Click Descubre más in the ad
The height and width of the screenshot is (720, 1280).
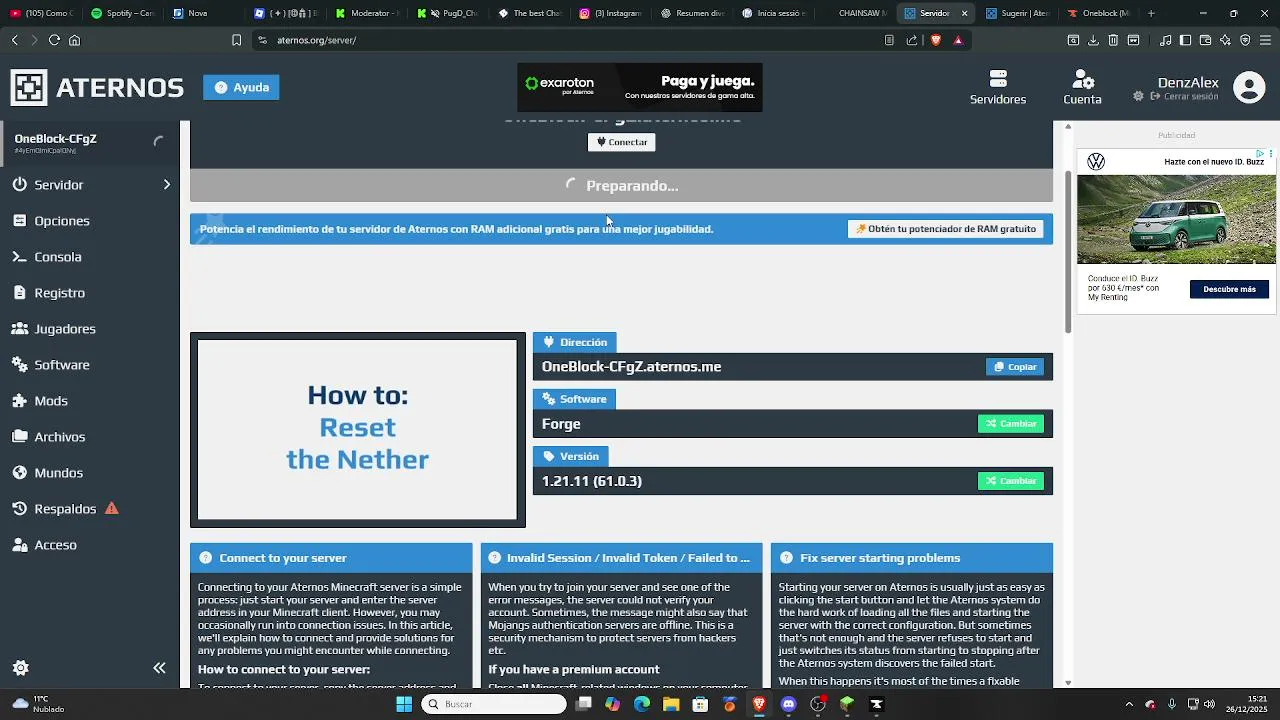(x=1229, y=289)
